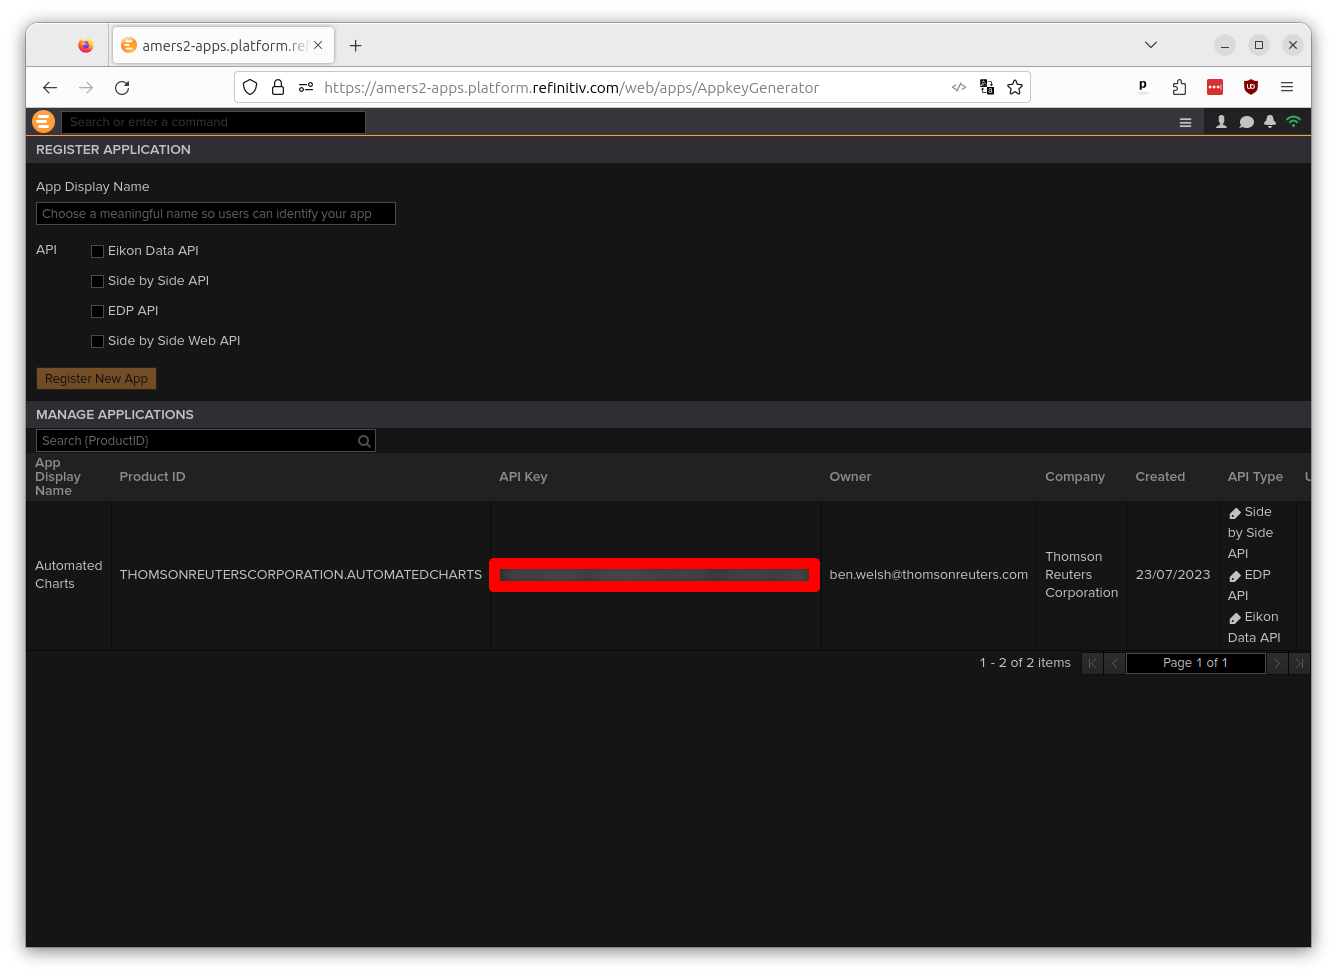
Task: Click the THOMSONREUTERSCORPORATION.AUTOMATEDCHARTS product ID
Action: coord(301,575)
